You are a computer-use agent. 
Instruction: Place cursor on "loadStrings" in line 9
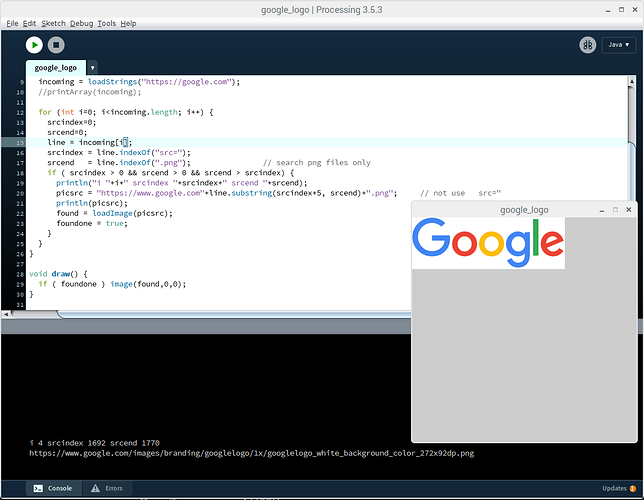112,82
